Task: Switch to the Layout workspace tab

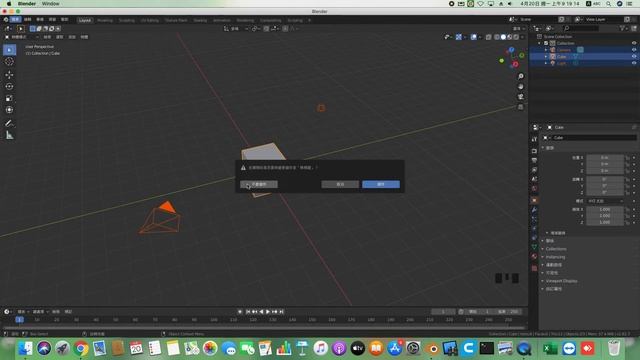Action: [x=85, y=20]
